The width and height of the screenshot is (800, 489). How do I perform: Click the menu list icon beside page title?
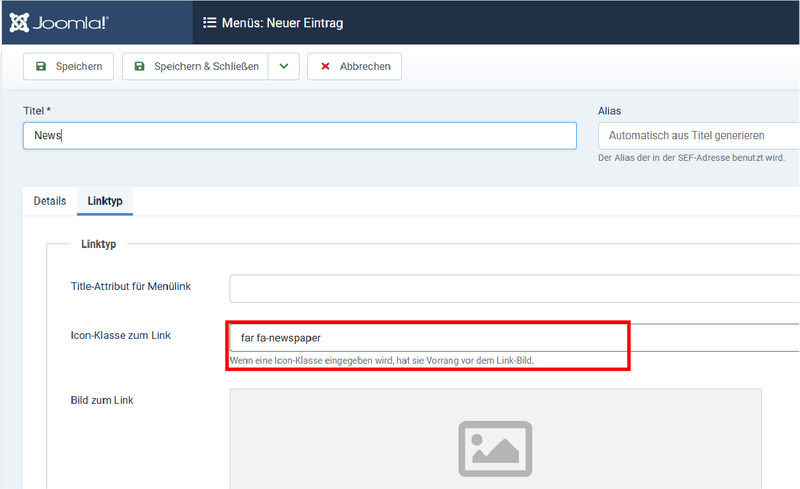210,22
